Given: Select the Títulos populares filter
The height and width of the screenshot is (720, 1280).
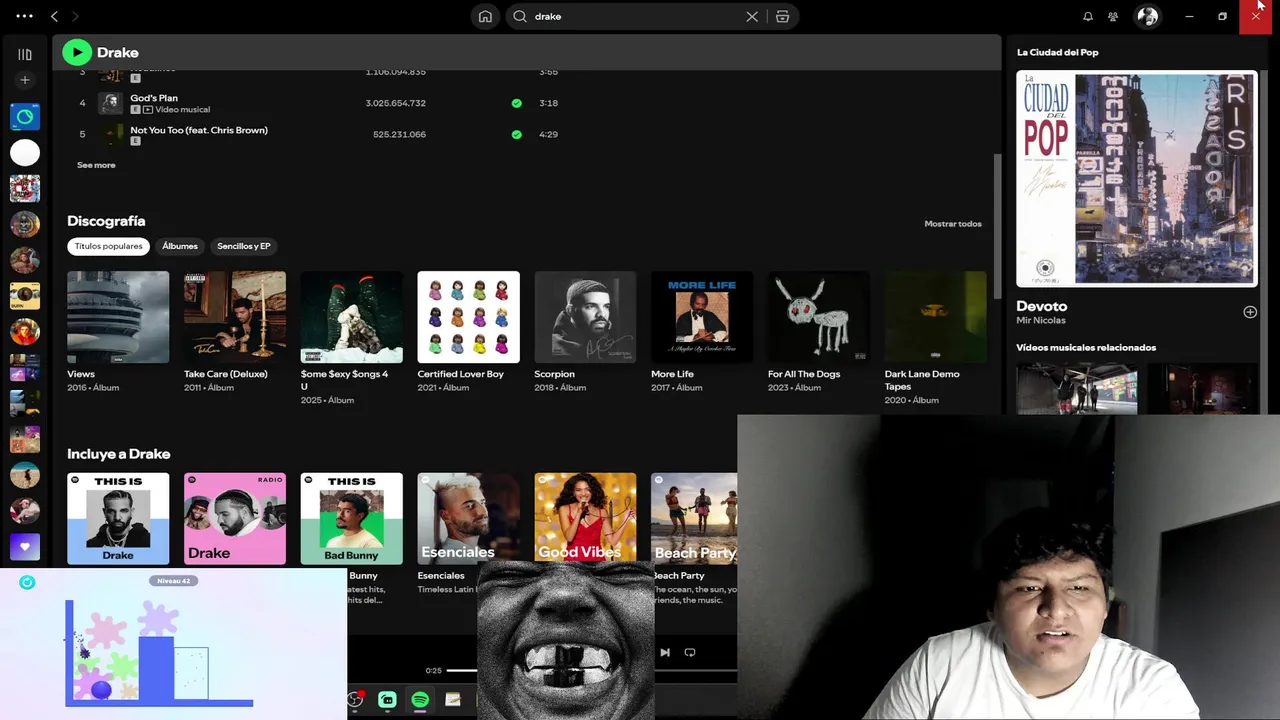Looking at the screenshot, I should 108,246.
